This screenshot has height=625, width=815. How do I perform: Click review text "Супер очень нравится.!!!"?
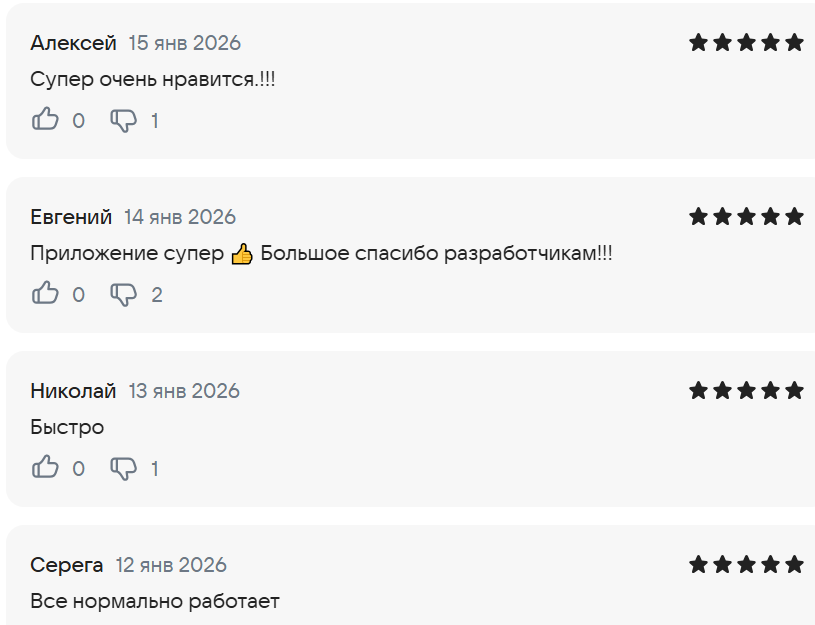click(153, 79)
